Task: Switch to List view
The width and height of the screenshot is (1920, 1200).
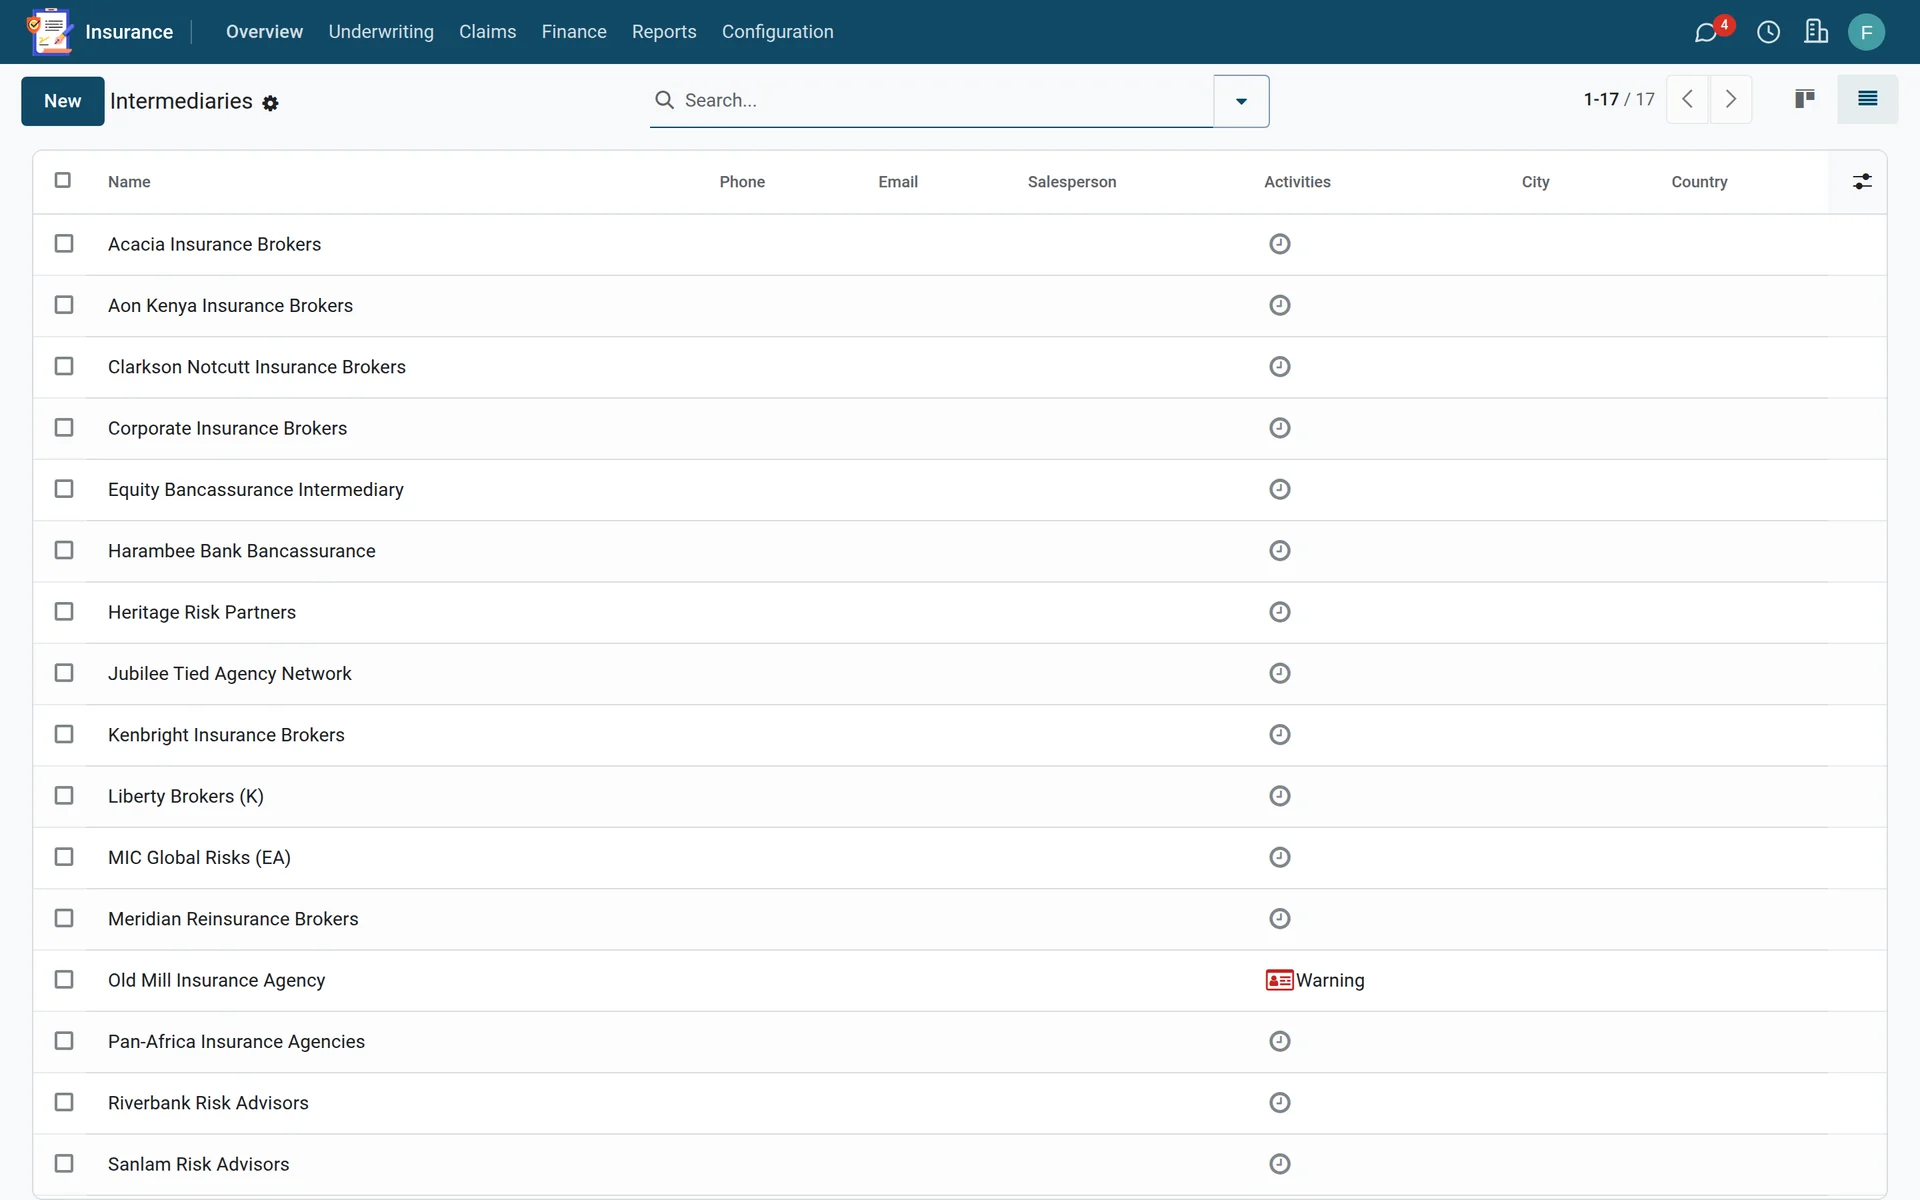Action: pyautogui.click(x=1867, y=99)
